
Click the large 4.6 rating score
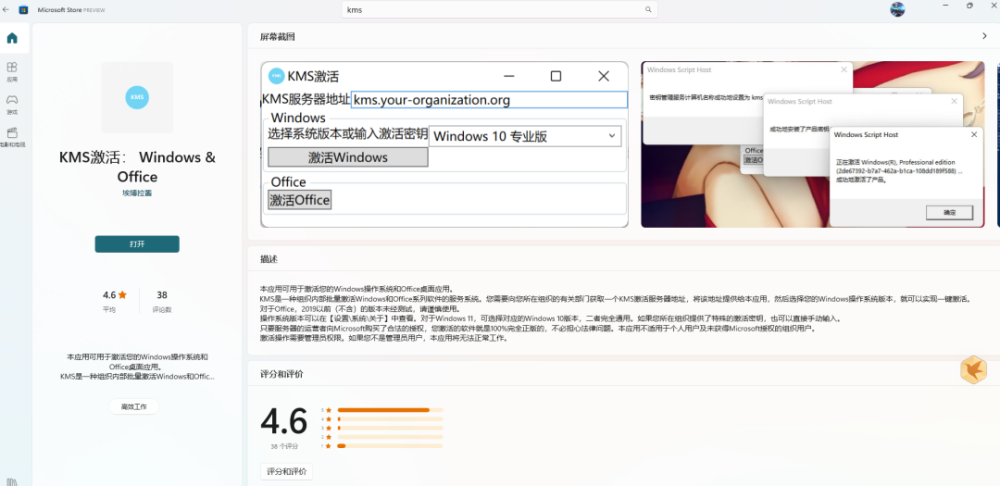284,422
